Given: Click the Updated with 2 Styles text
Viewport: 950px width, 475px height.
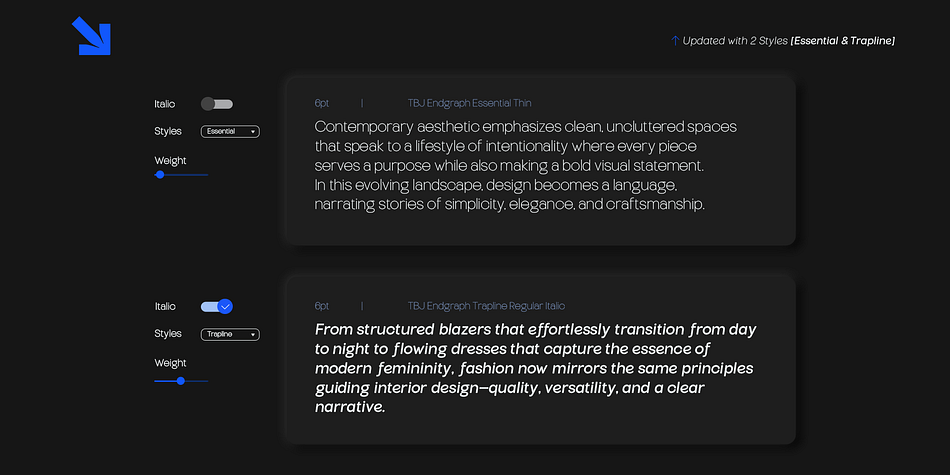Looking at the screenshot, I should [735, 41].
